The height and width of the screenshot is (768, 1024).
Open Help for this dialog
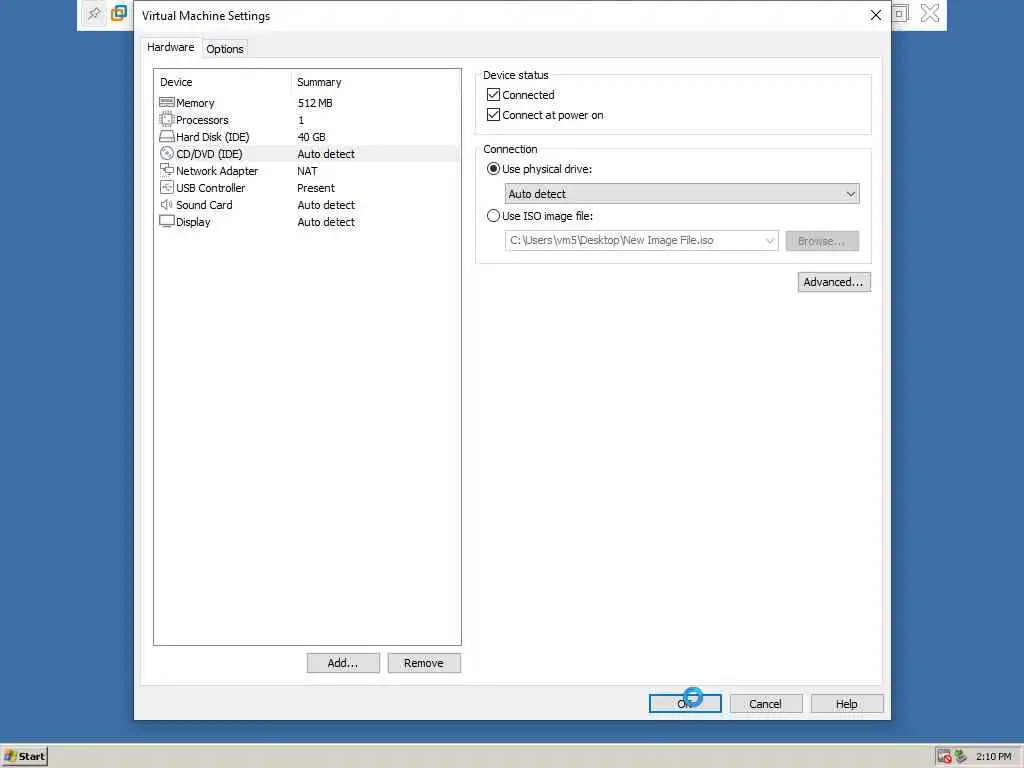coord(847,703)
